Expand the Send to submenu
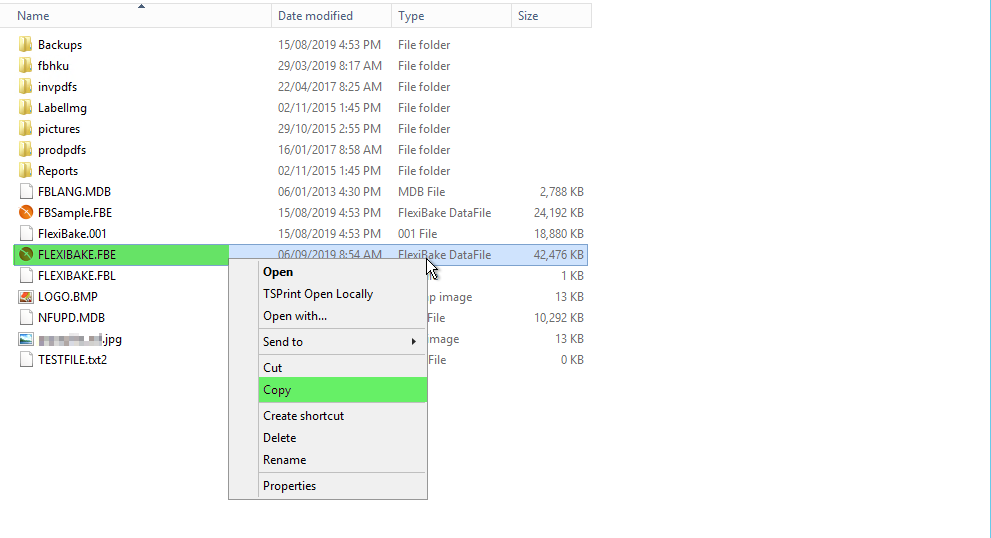 tap(343, 341)
